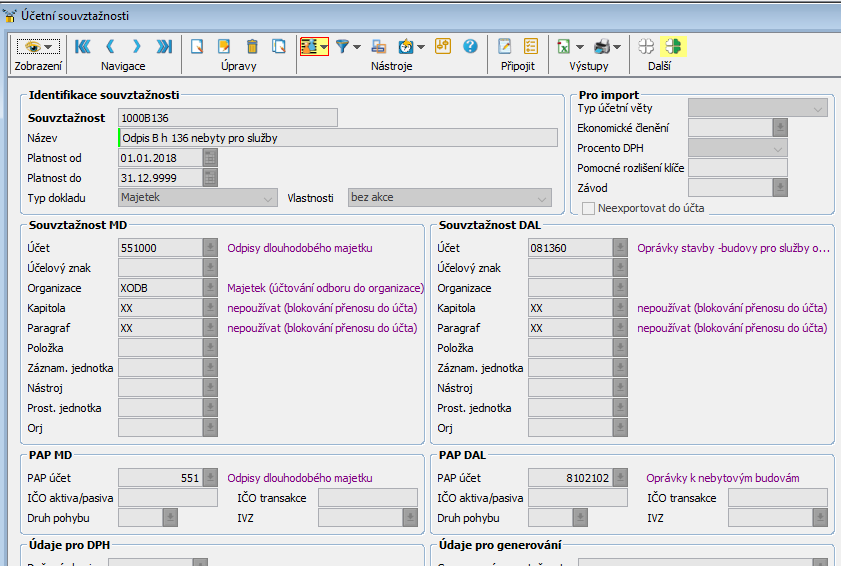
Task: Click the previous record arrow
Action: pyautogui.click(x=110, y=46)
